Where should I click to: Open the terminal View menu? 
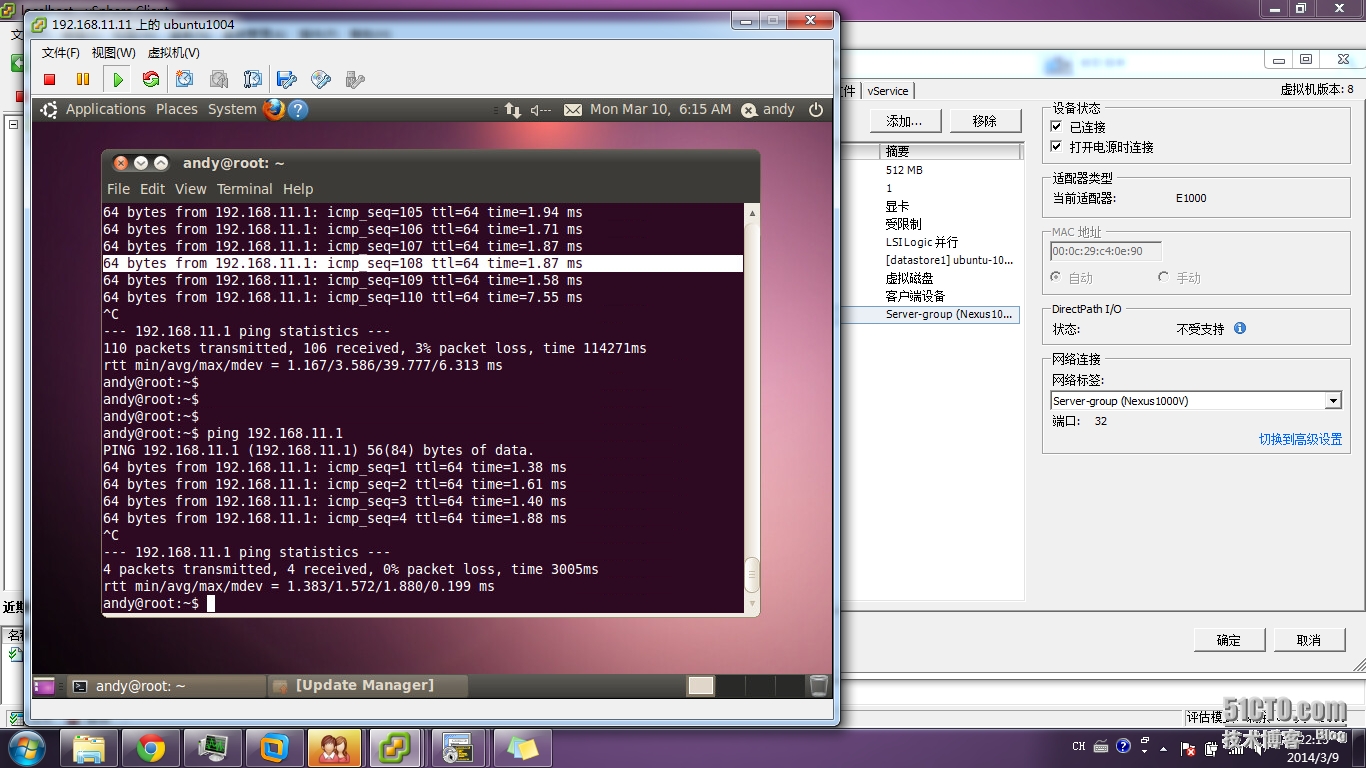pyautogui.click(x=191, y=189)
